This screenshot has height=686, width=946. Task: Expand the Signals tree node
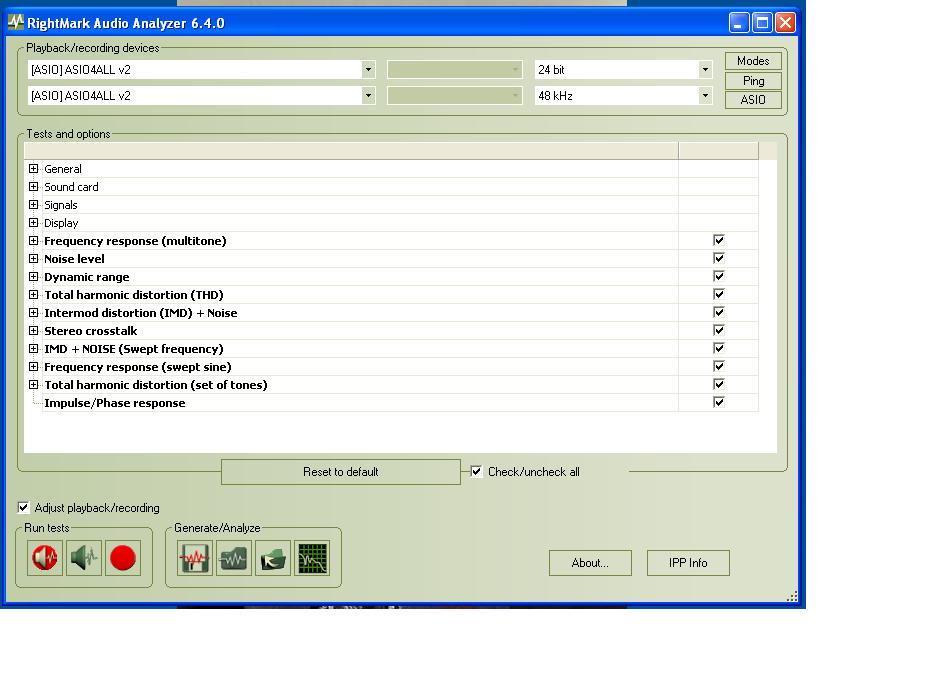[x=34, y=205]
